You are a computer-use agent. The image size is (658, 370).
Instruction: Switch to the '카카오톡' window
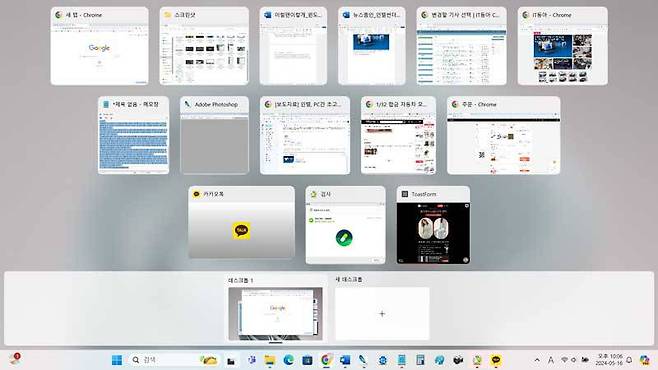[242, 222]
